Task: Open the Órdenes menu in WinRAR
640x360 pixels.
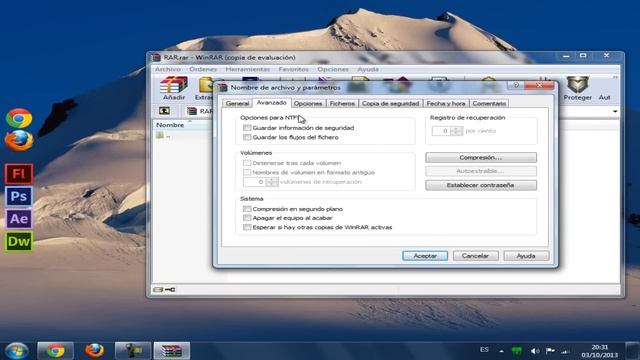Action: [203, 69]
